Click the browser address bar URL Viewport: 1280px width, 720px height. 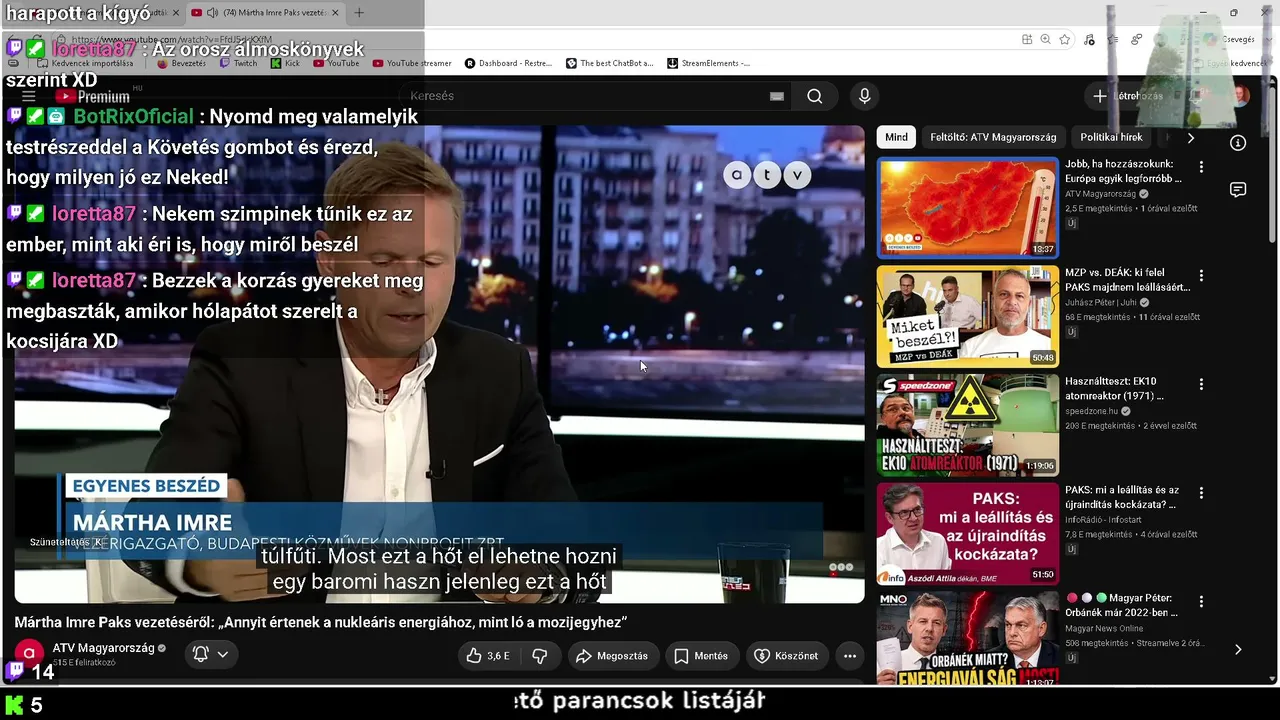[170, 39]
